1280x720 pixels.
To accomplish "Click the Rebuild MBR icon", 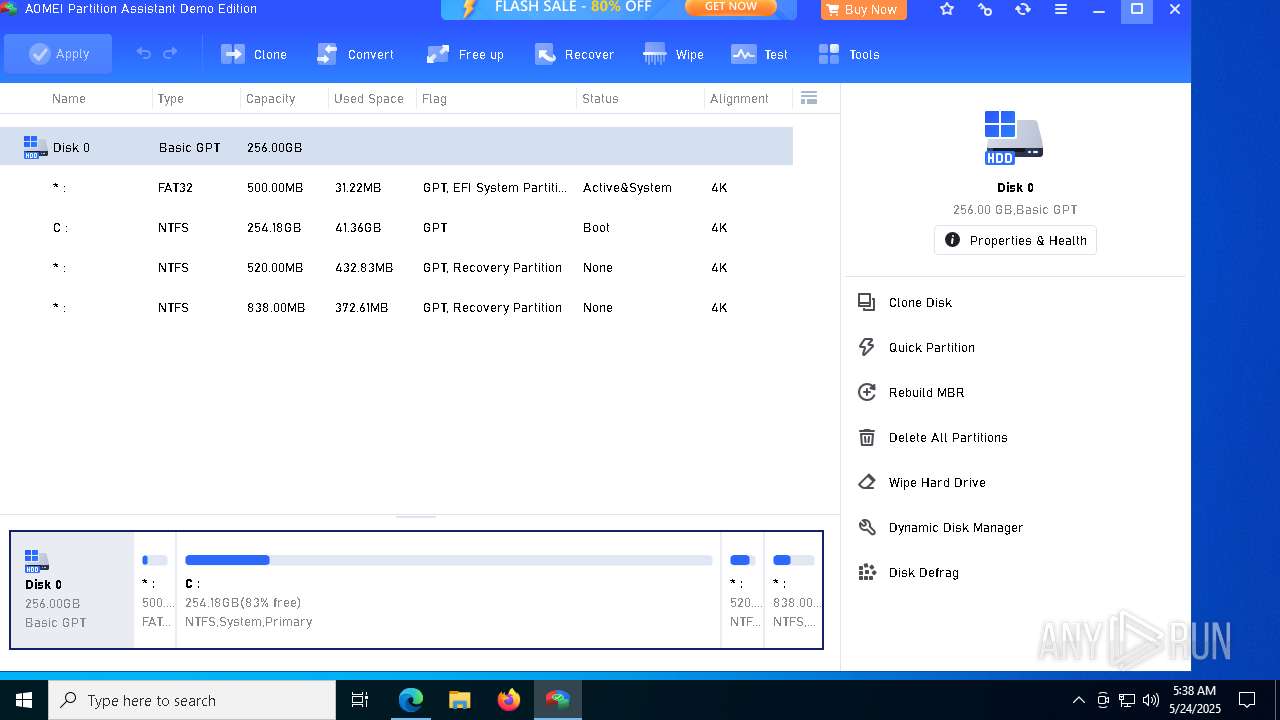I will [867, 392].
